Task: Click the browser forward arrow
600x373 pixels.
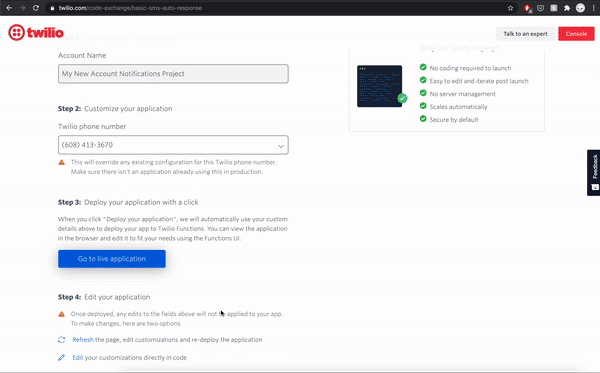Action: 22,8
